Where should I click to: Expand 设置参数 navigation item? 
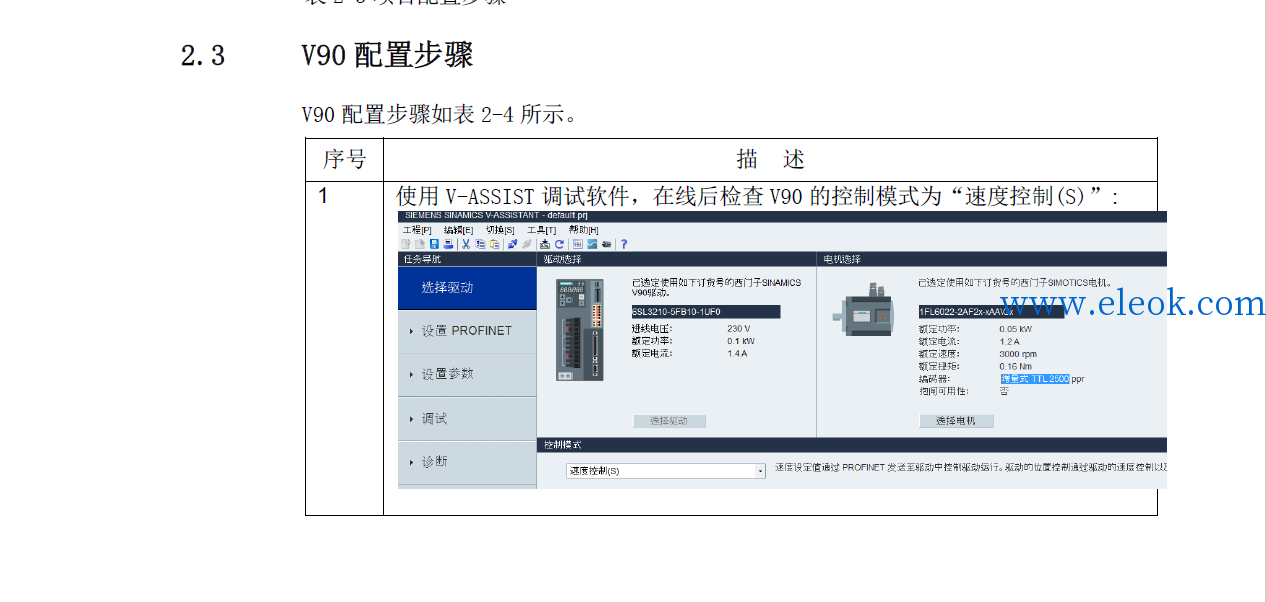[x=467, y=374]
